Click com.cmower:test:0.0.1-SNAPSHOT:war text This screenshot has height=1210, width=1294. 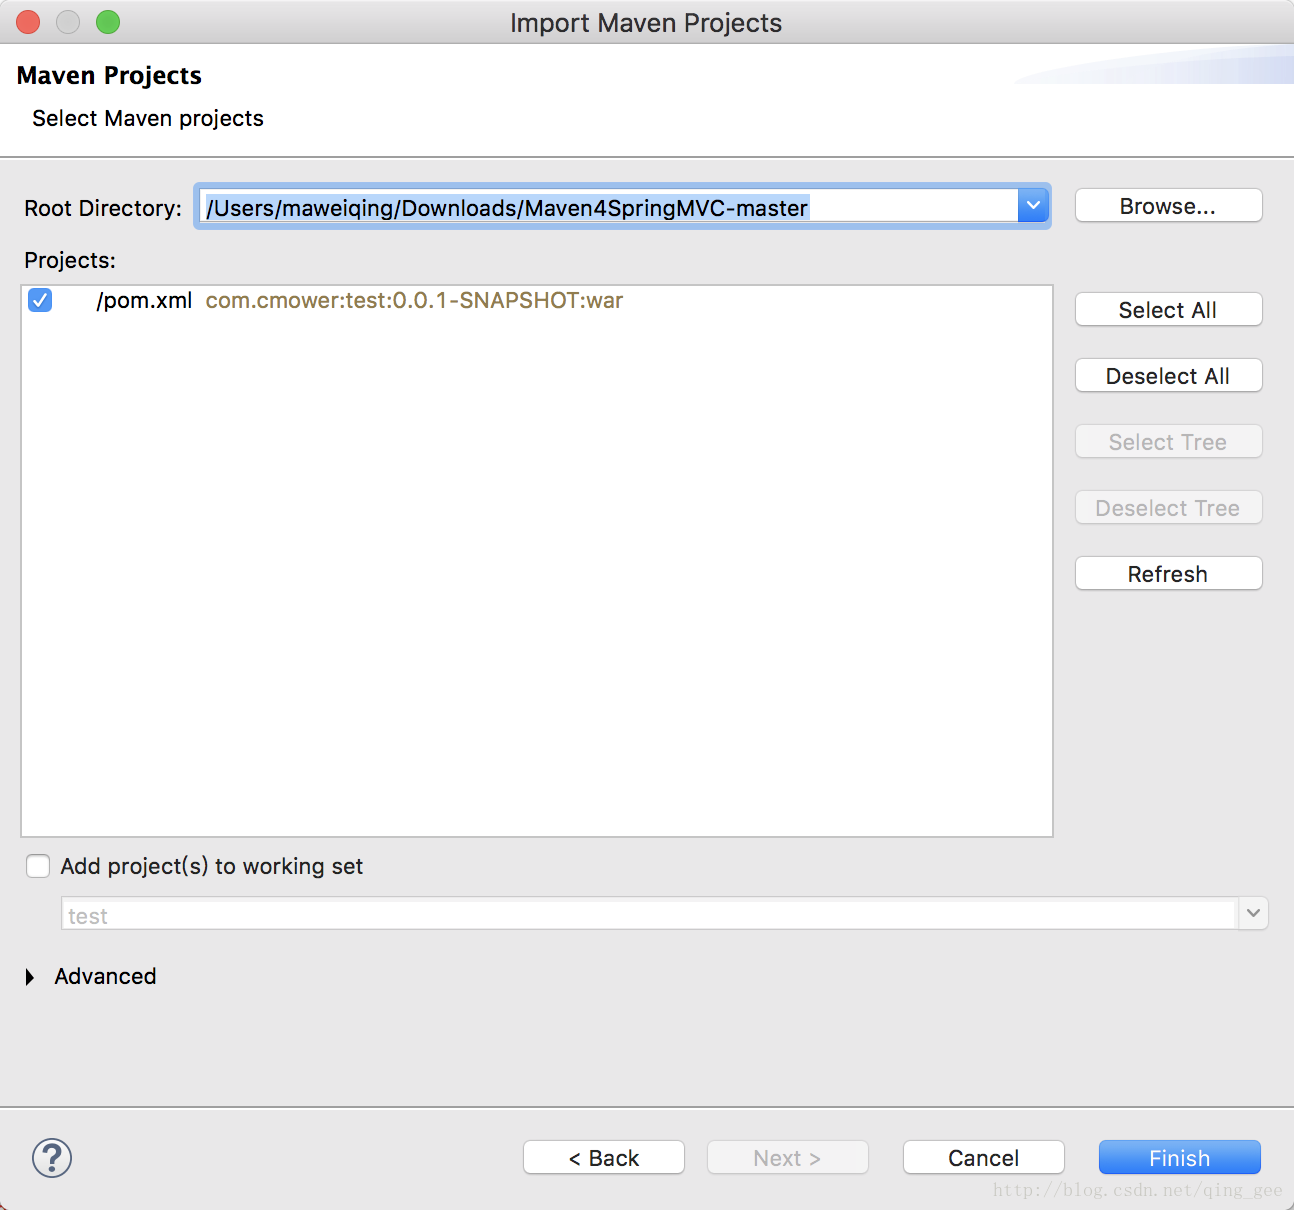[414, 300]
